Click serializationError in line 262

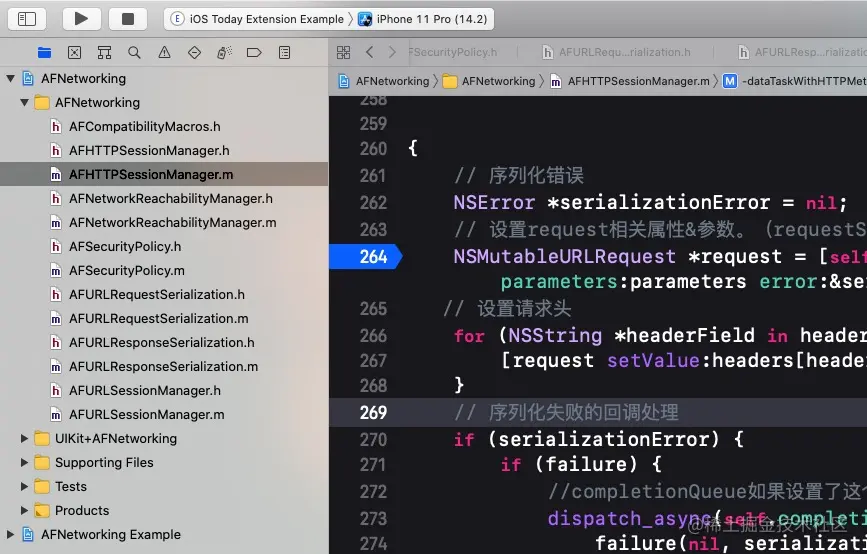[x=665, y=203]
